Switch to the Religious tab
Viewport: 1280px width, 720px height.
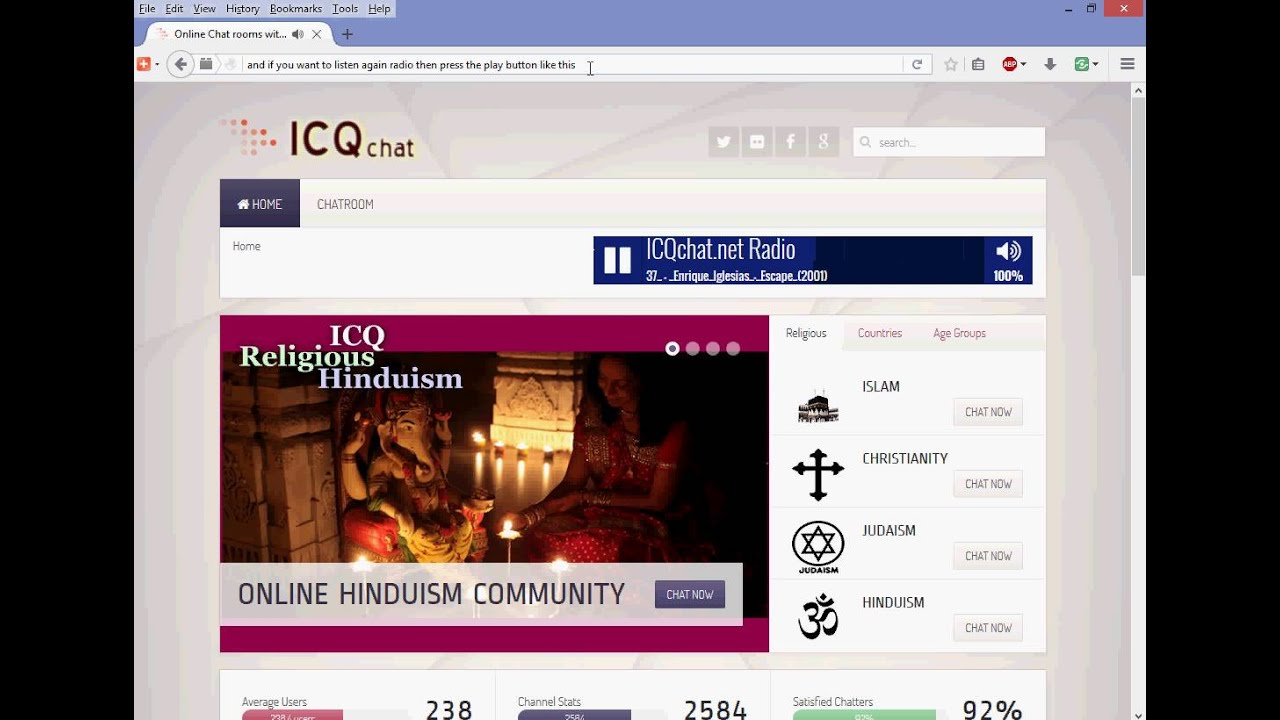click(806, 333)
